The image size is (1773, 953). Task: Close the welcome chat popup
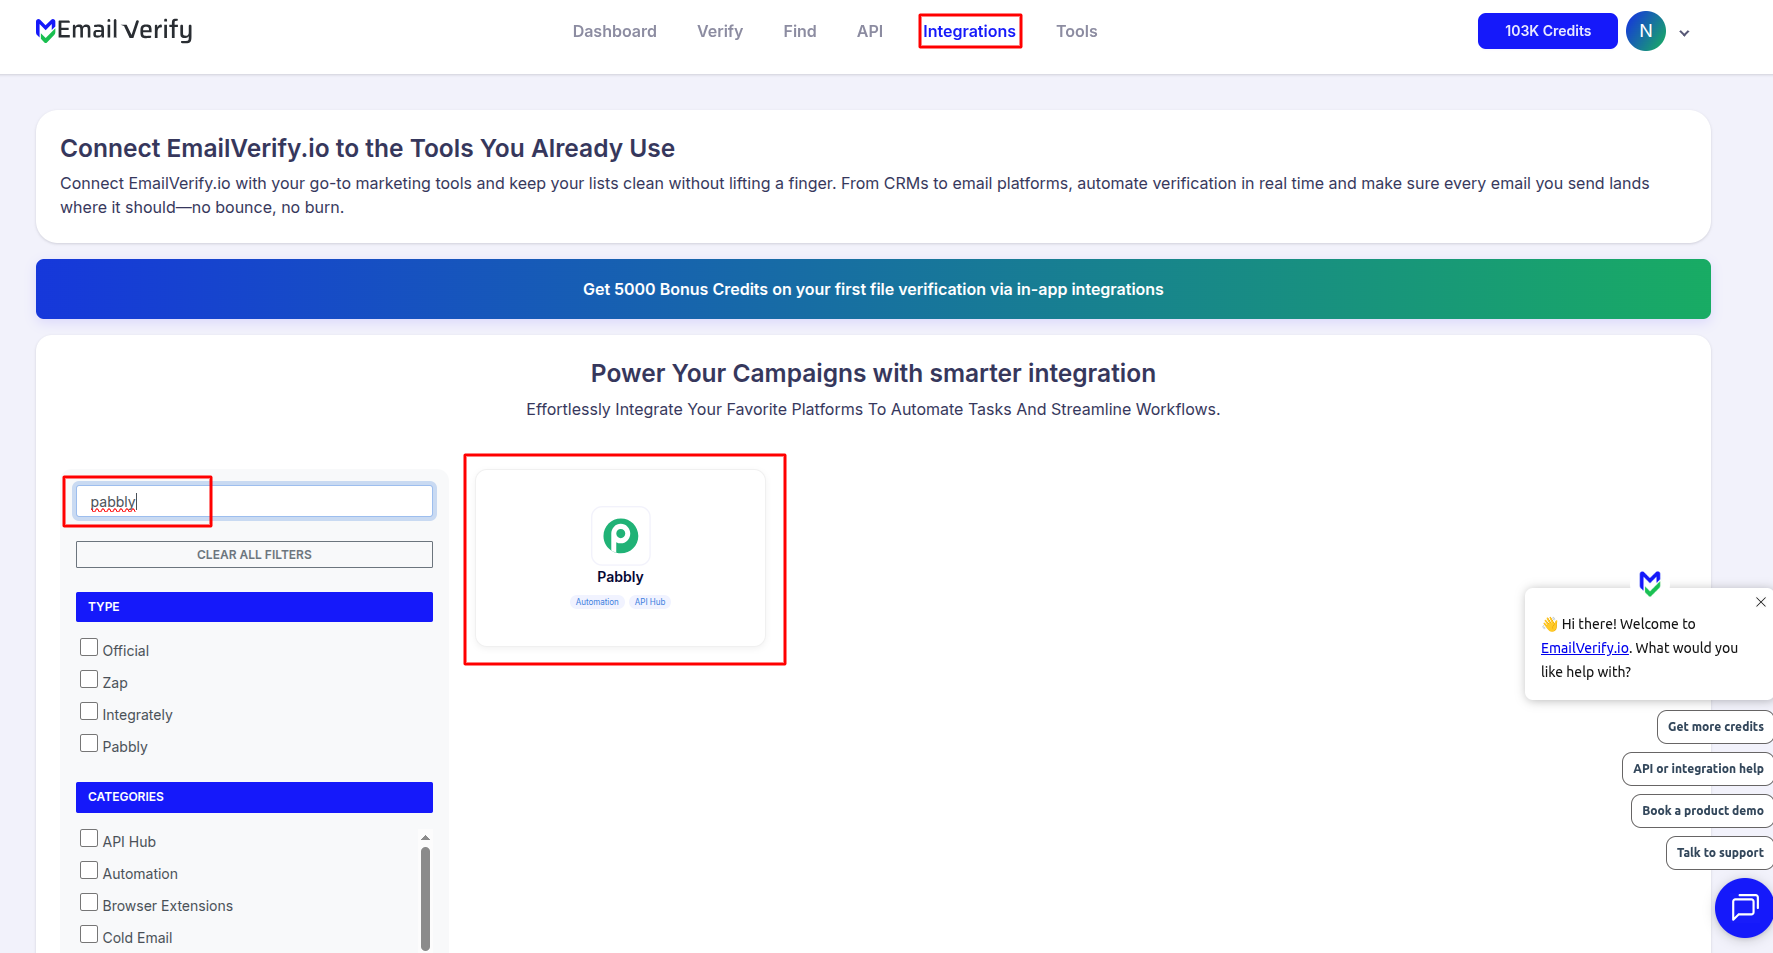pyautogui.click(x=1760, y=602)
